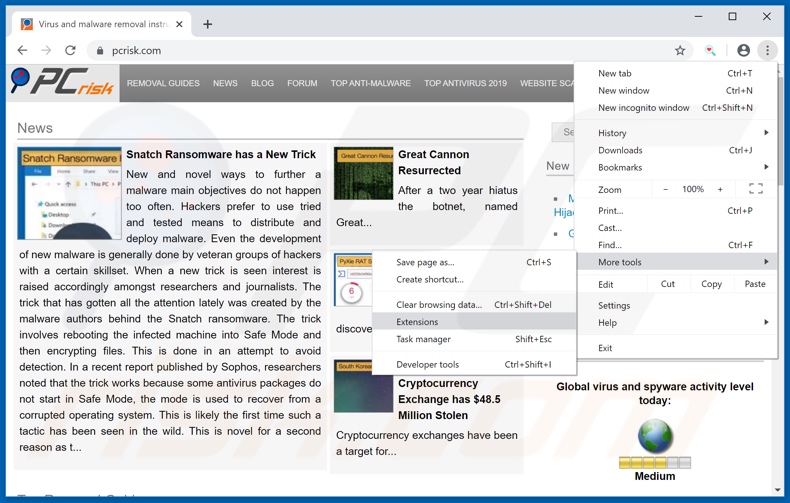Select Create shortcut... option
Viewport: 790px width, 503px height.
pos(474,279)
